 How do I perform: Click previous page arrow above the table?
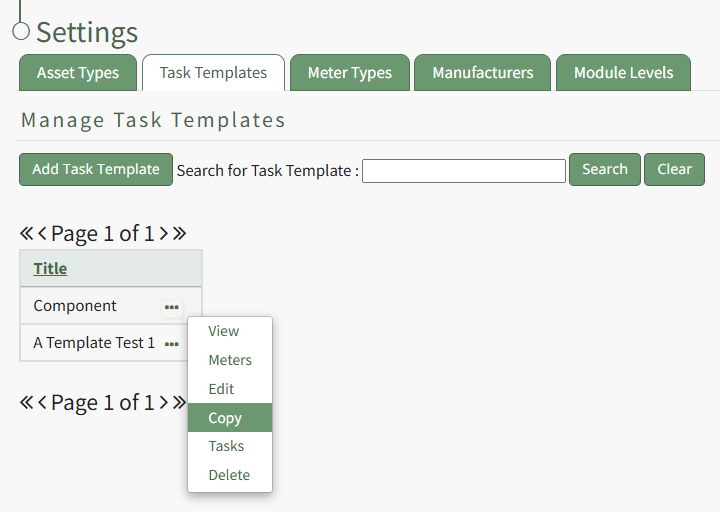click(x=43, y=234)
